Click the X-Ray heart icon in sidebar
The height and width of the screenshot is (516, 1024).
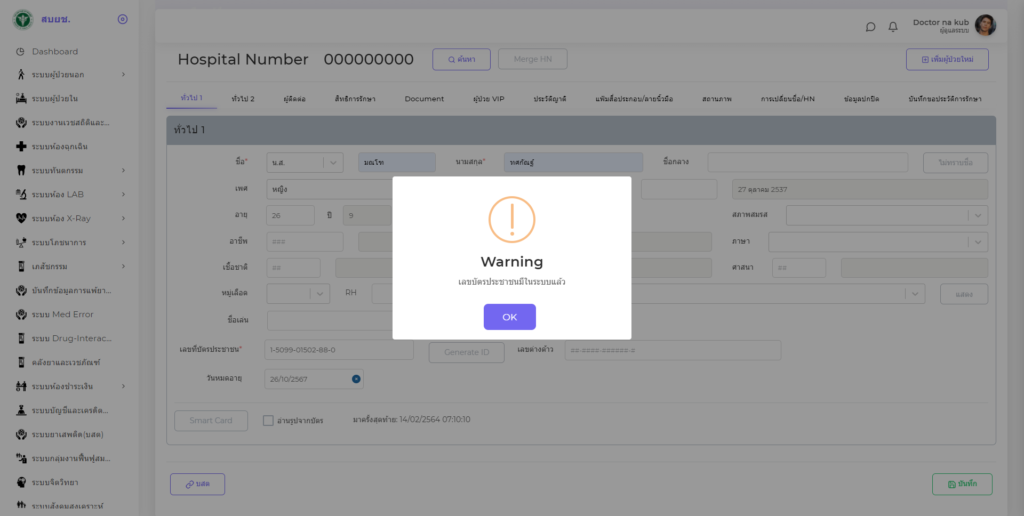click(21, 218)
